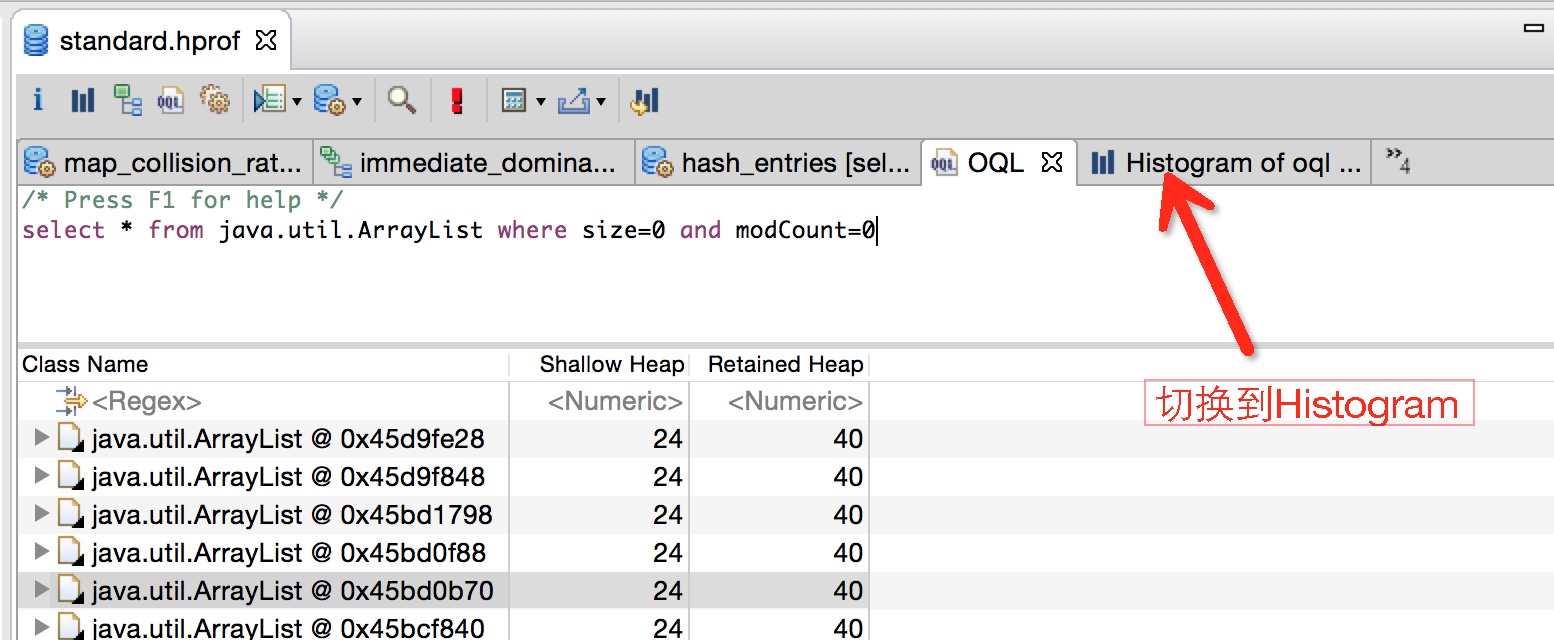Viewport: 1554px width, 640px height.
Task: Switch to the Histogram of oql tab
Action: pos(1226,163)
